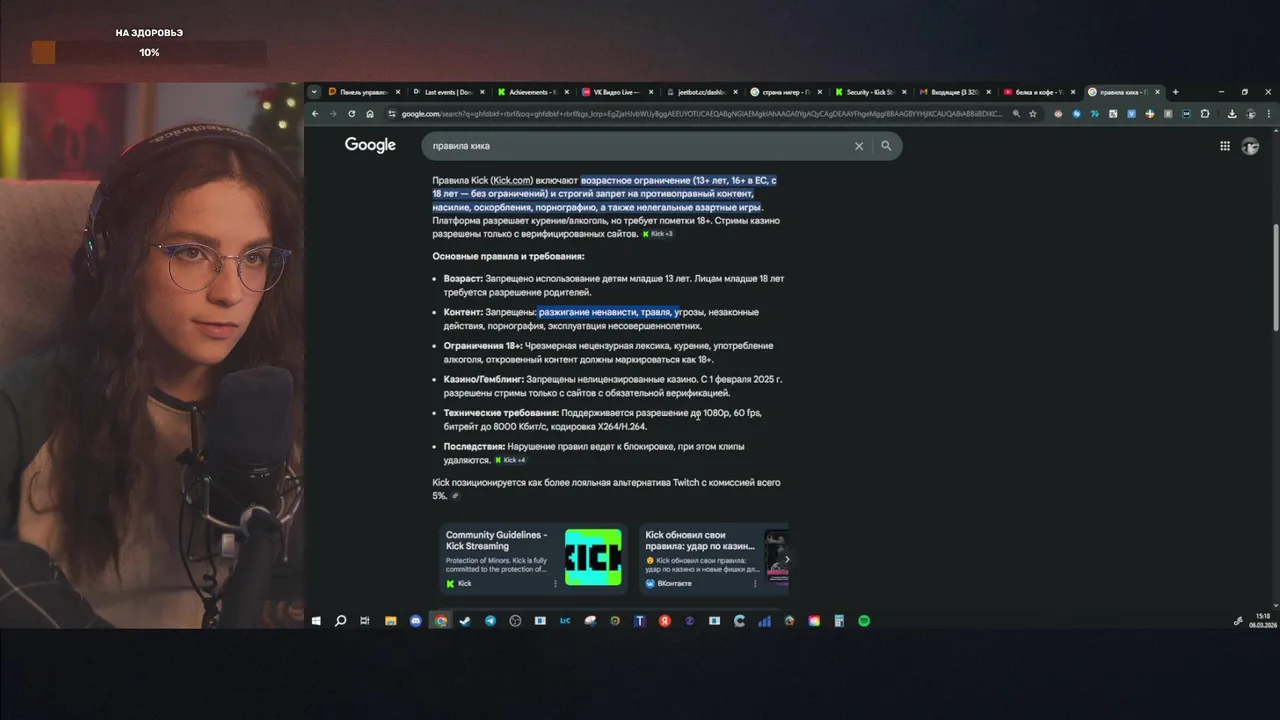Open Windows search on taskbar

[x=340, y=621]
